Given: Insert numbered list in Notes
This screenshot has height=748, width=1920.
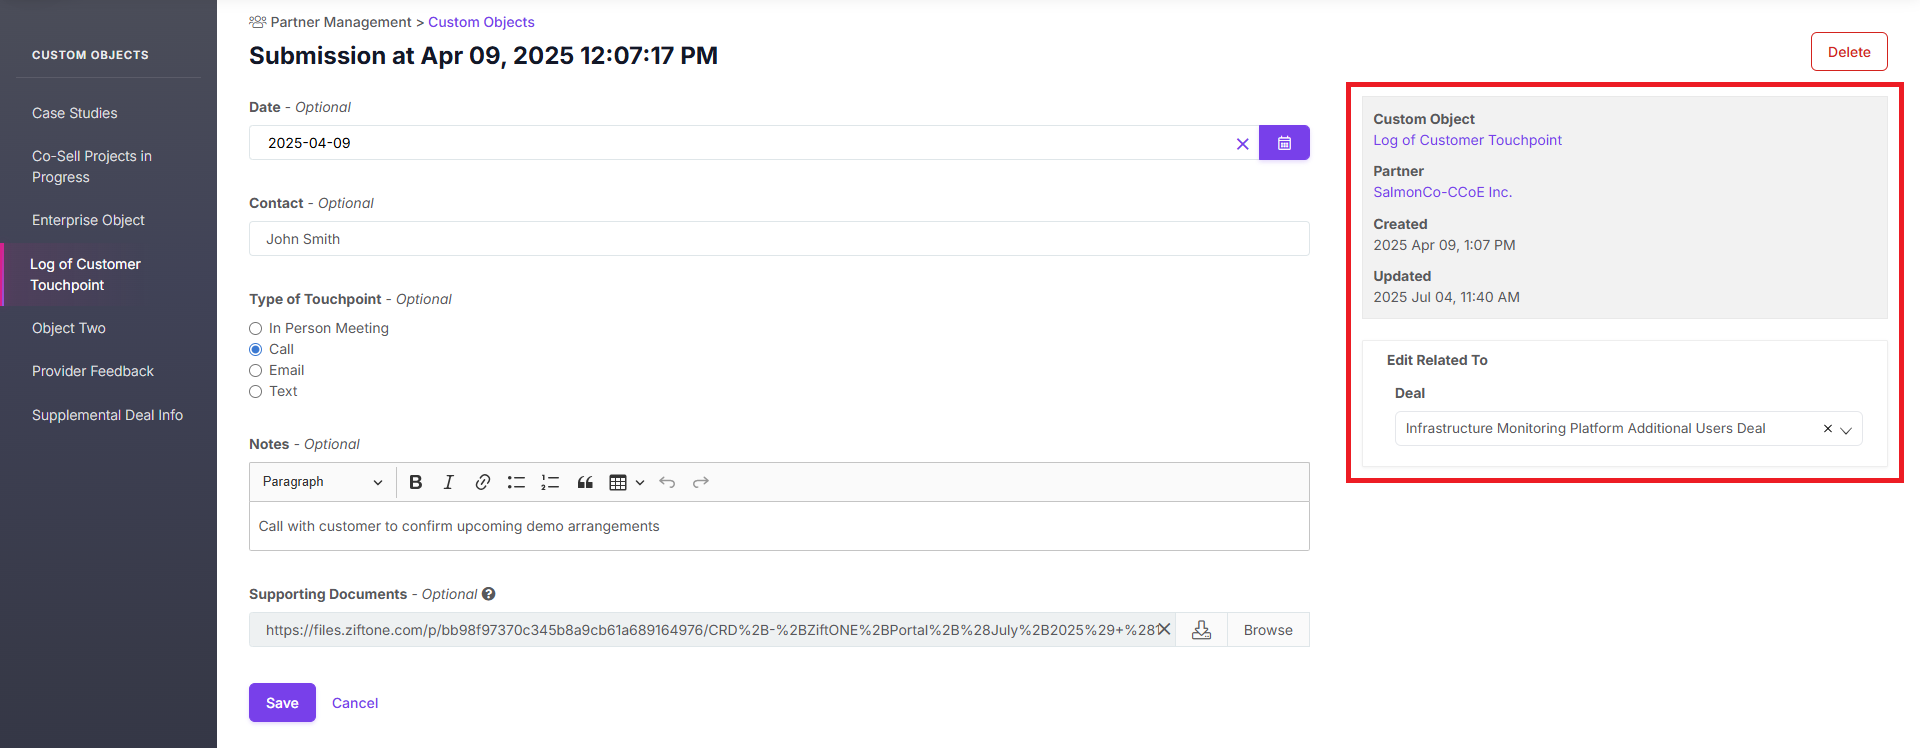Looking at the screenshot, I should pos(550,482).
